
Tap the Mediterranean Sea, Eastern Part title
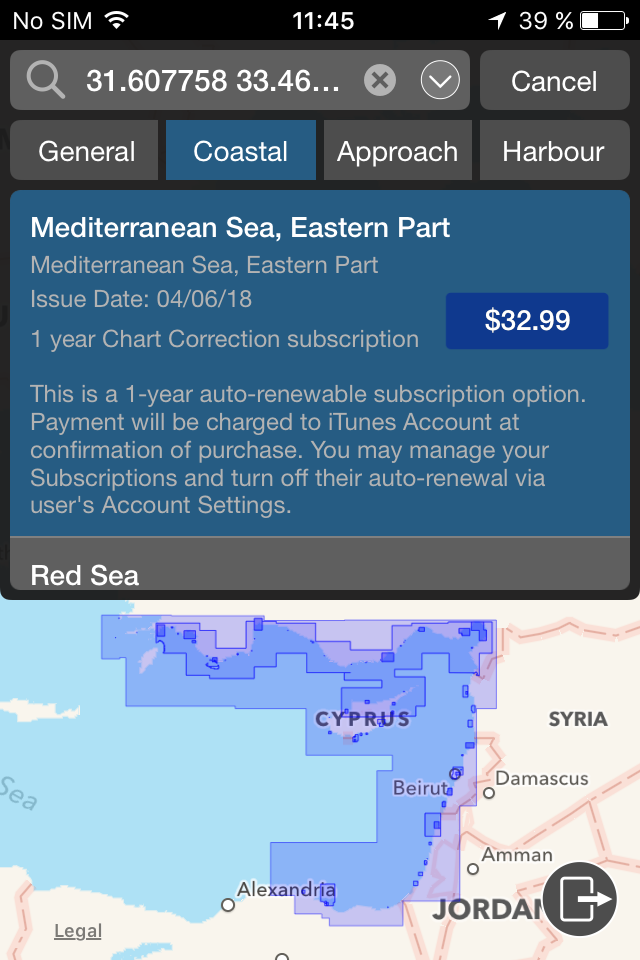240,228
